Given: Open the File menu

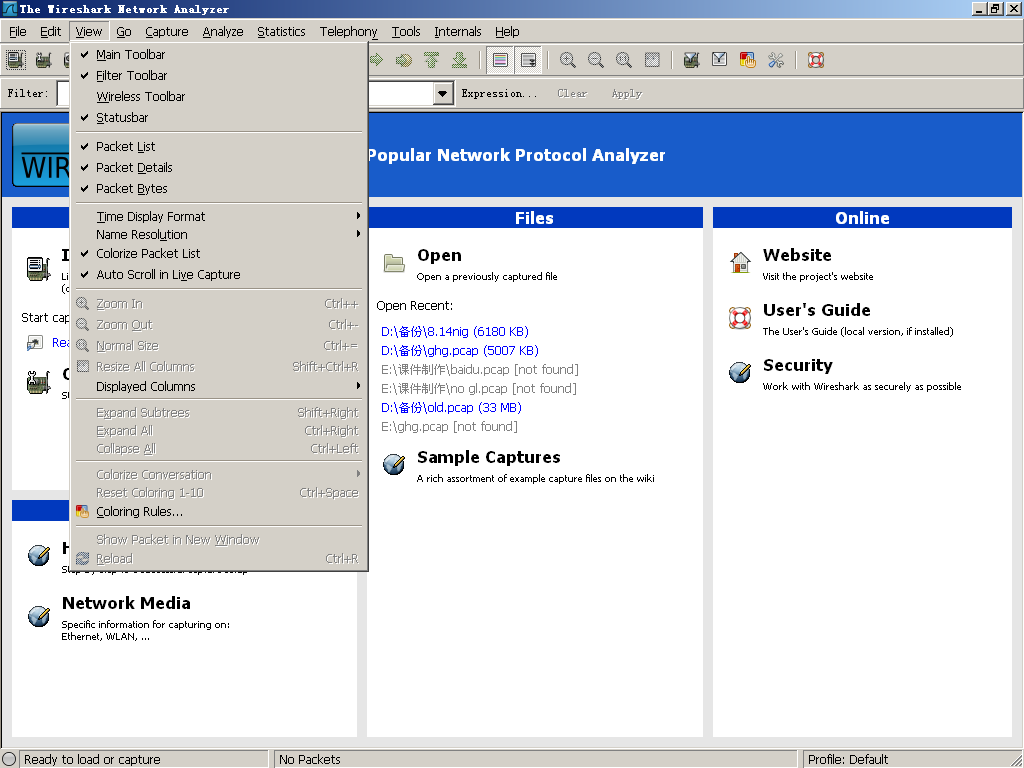Looking at the screenshot, I should 18,31.
